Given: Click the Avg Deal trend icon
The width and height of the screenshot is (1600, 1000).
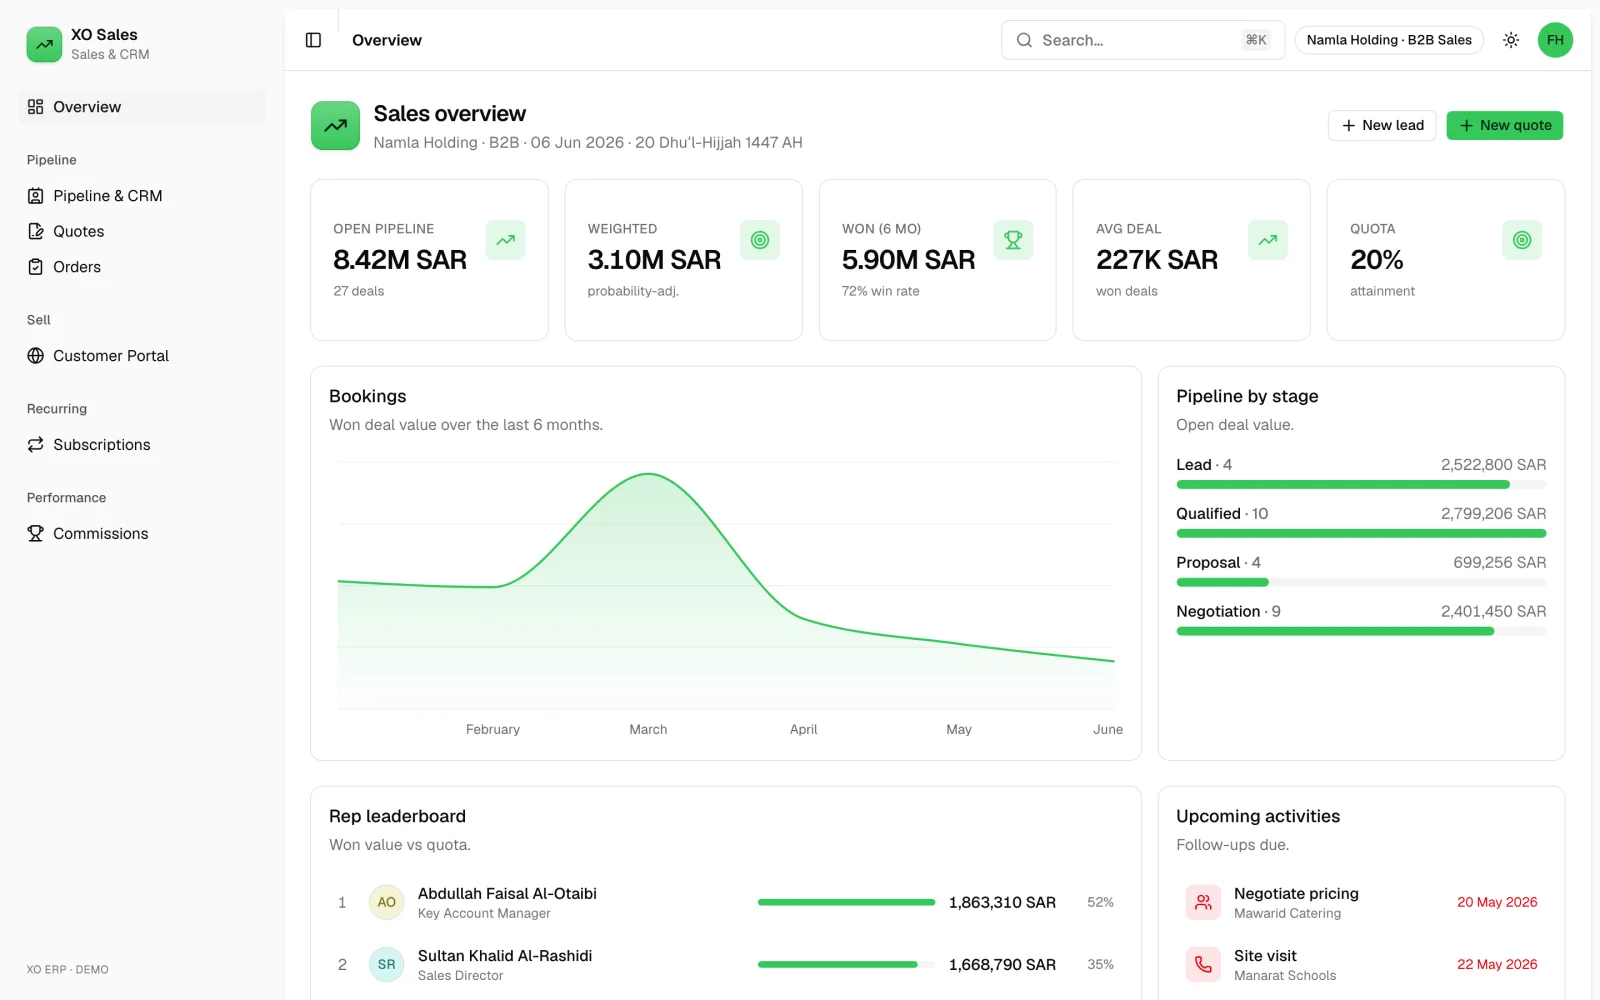Looking at the screenshot, I should [x=1268, y=240].
